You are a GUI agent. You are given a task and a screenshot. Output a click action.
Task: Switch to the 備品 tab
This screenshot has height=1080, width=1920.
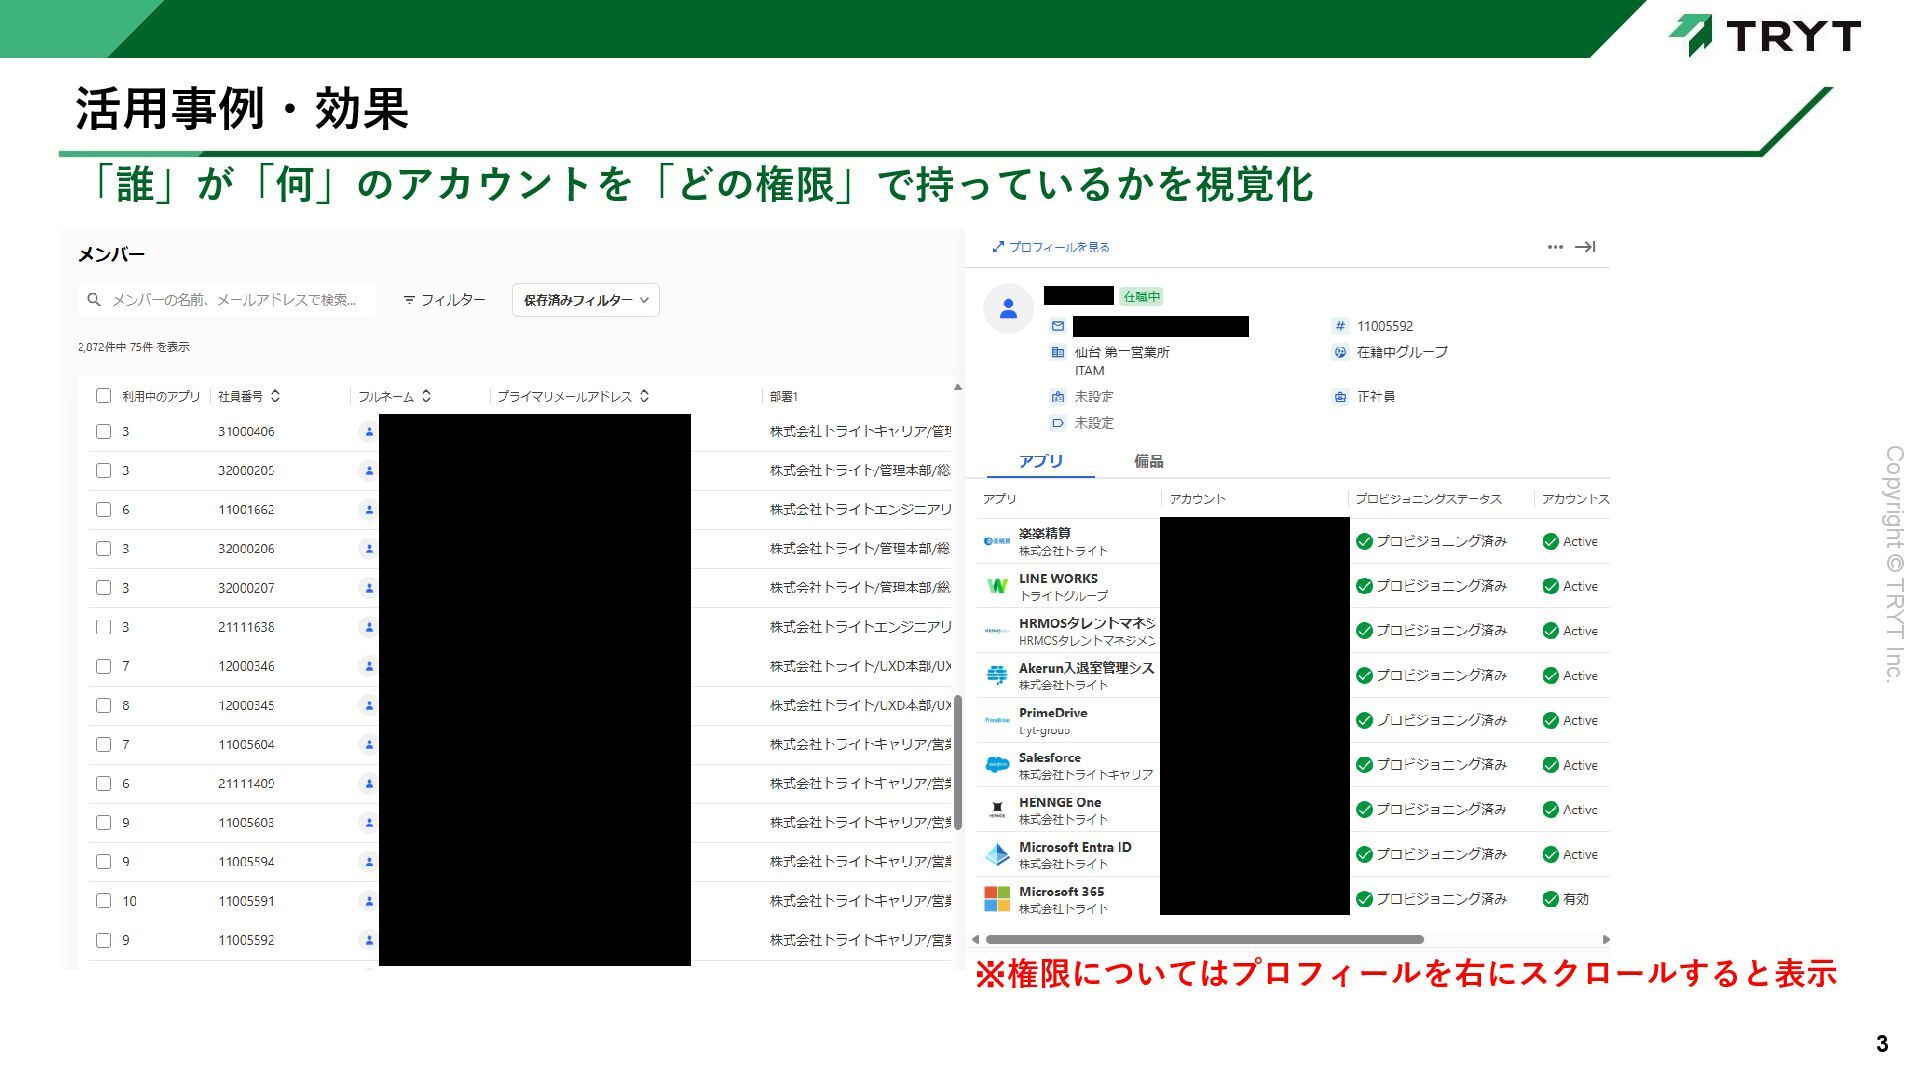[x=1148, y=461]
